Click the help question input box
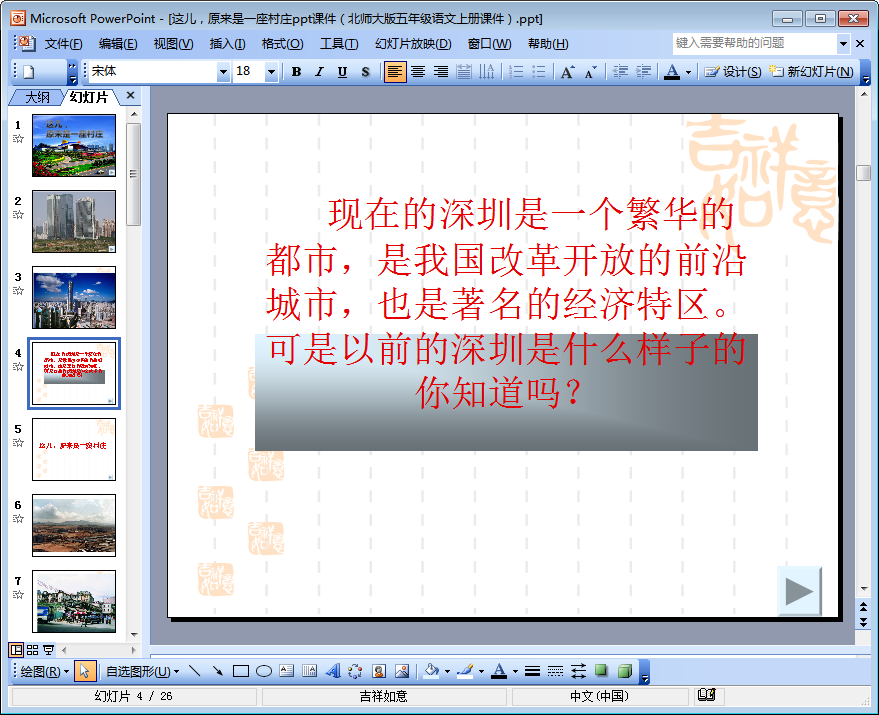 tap(755, 43)
